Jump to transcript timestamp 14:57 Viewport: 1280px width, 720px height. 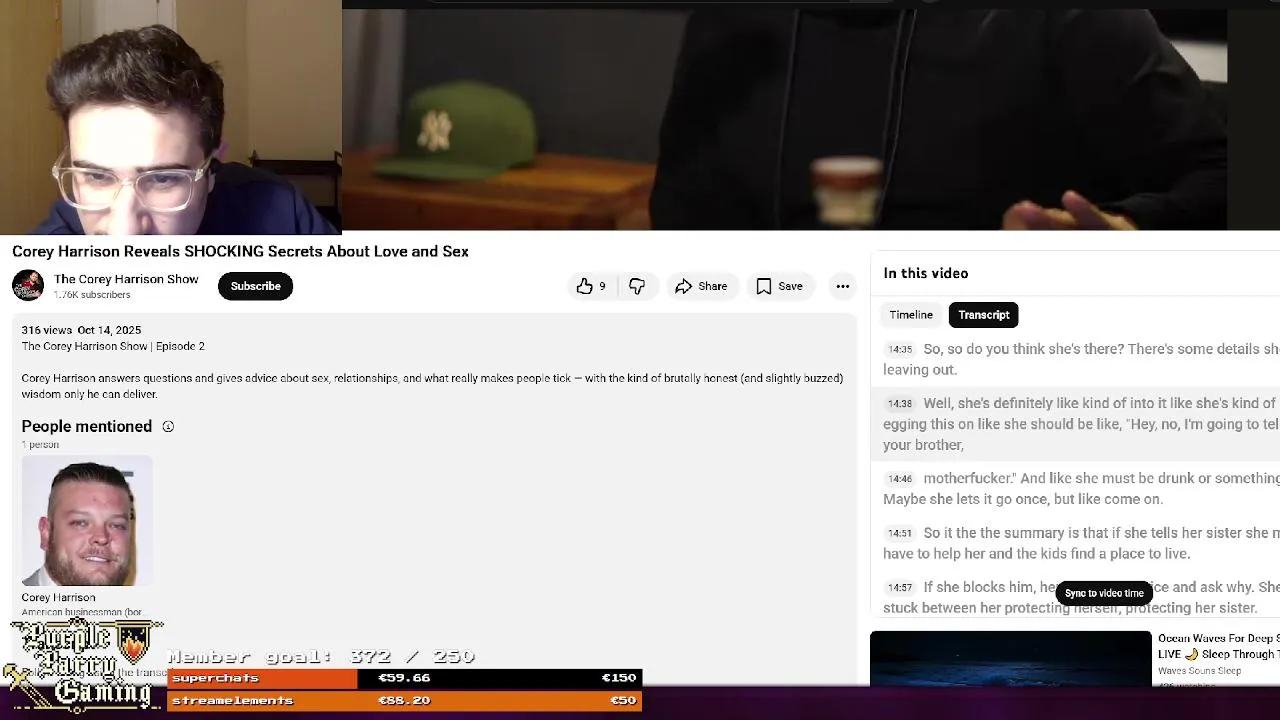click(900, 588)
